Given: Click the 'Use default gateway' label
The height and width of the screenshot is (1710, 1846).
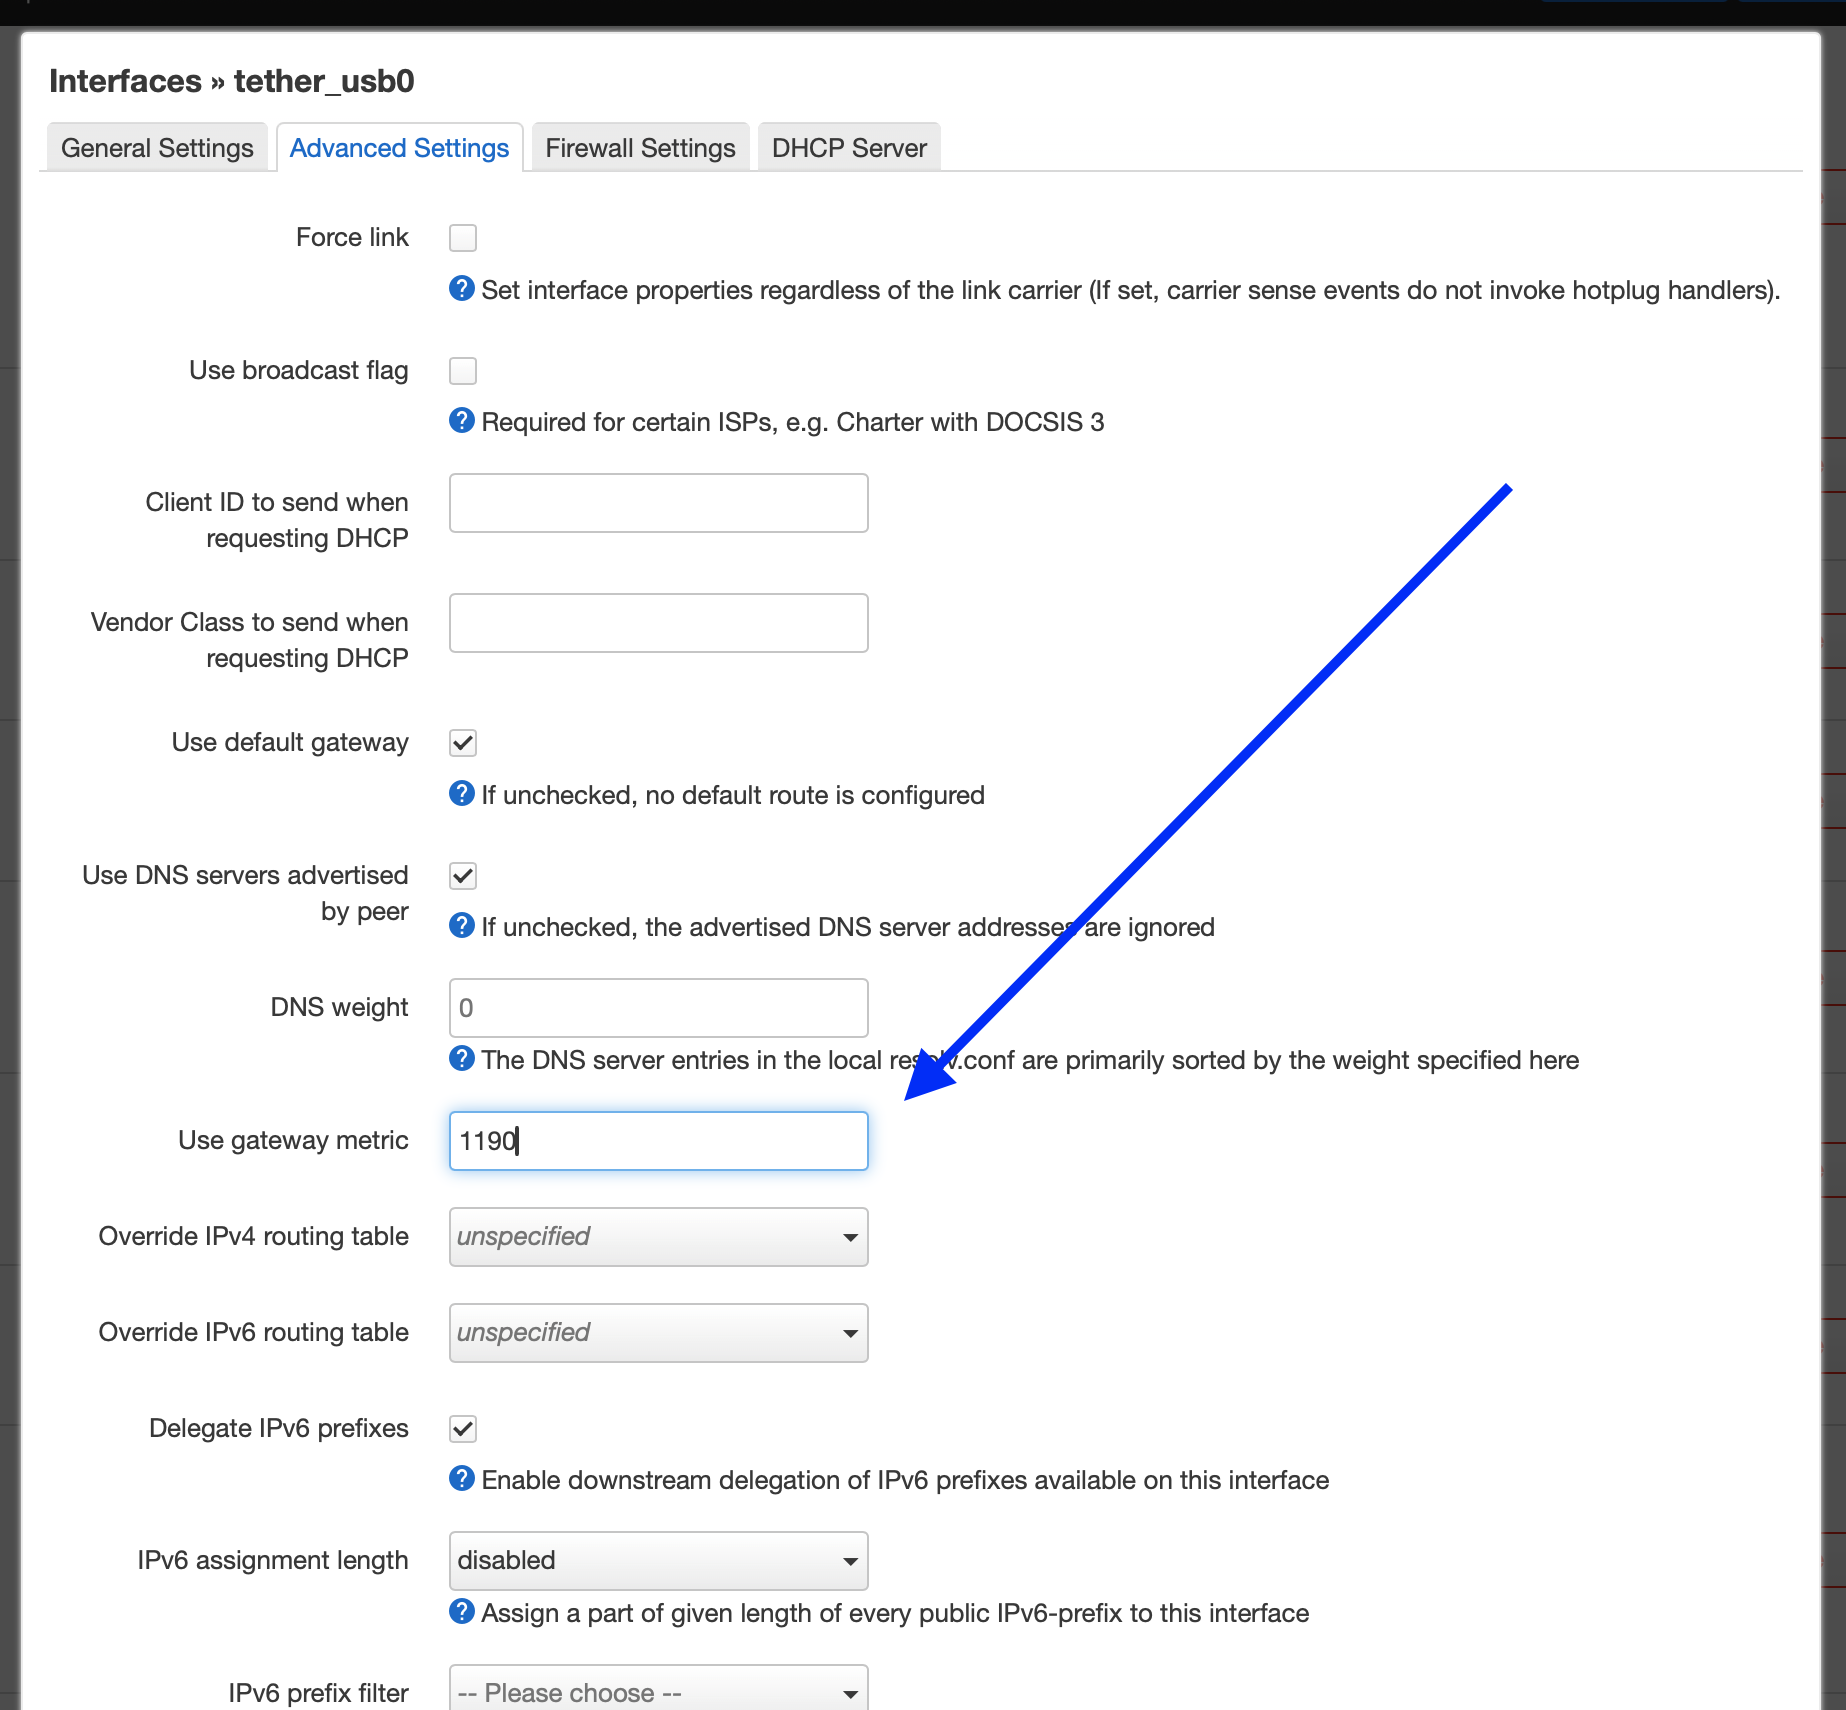Looking at the screenshot, I should [290, 742].
